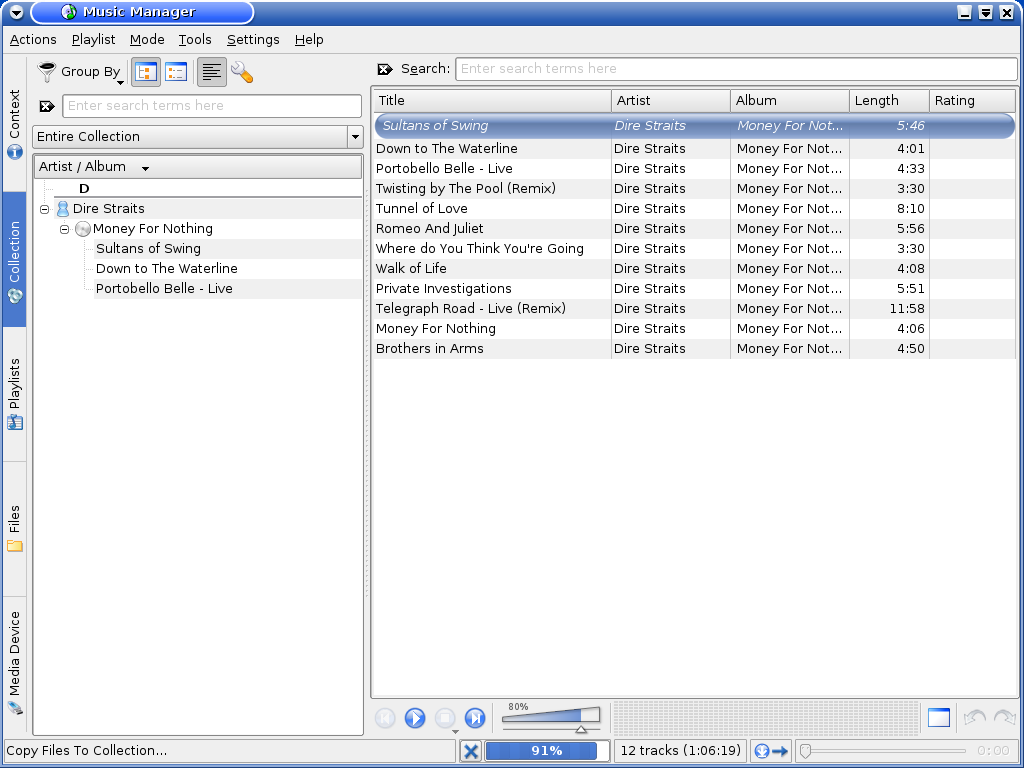Toggle the tree view mode button

[147, 72]
